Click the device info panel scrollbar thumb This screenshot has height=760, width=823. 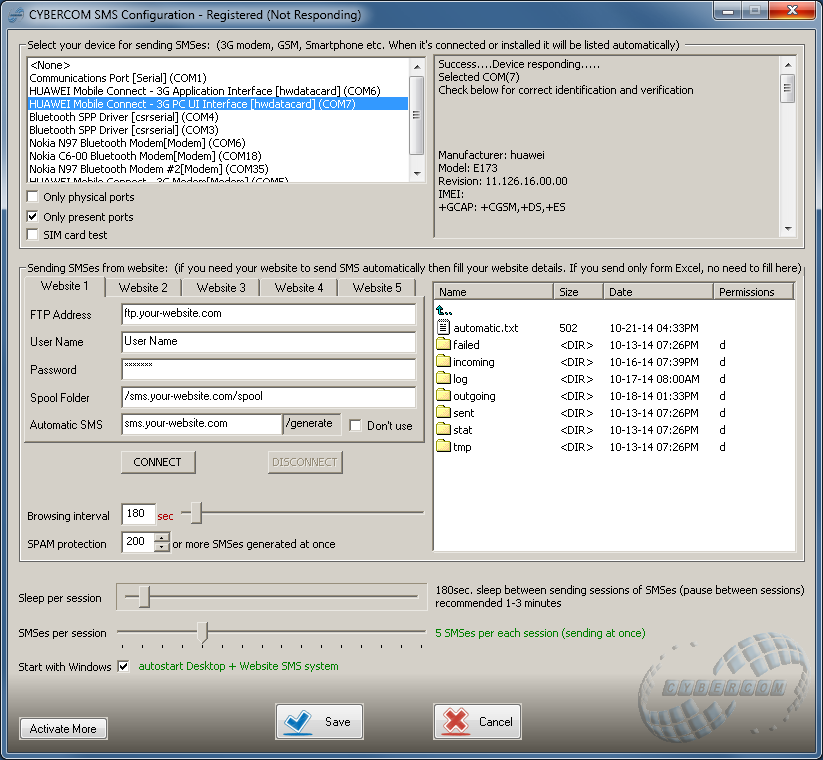coord(788,89)
